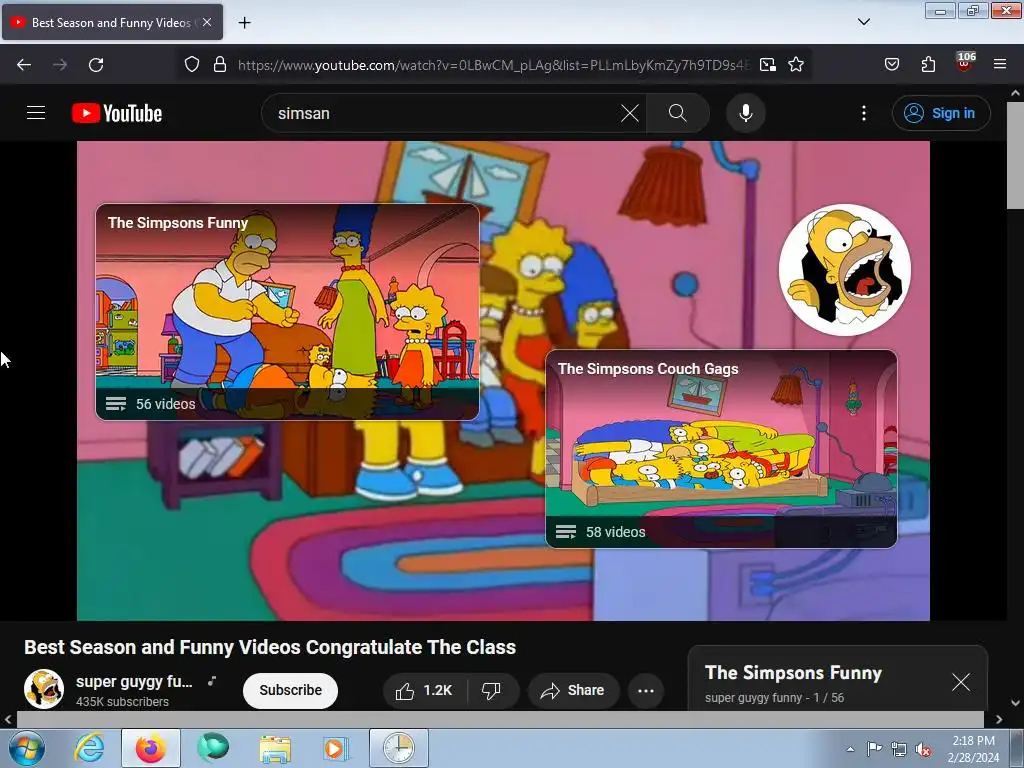
Task: Open the super guygy fu... channel link
Action: coord(134,682)
